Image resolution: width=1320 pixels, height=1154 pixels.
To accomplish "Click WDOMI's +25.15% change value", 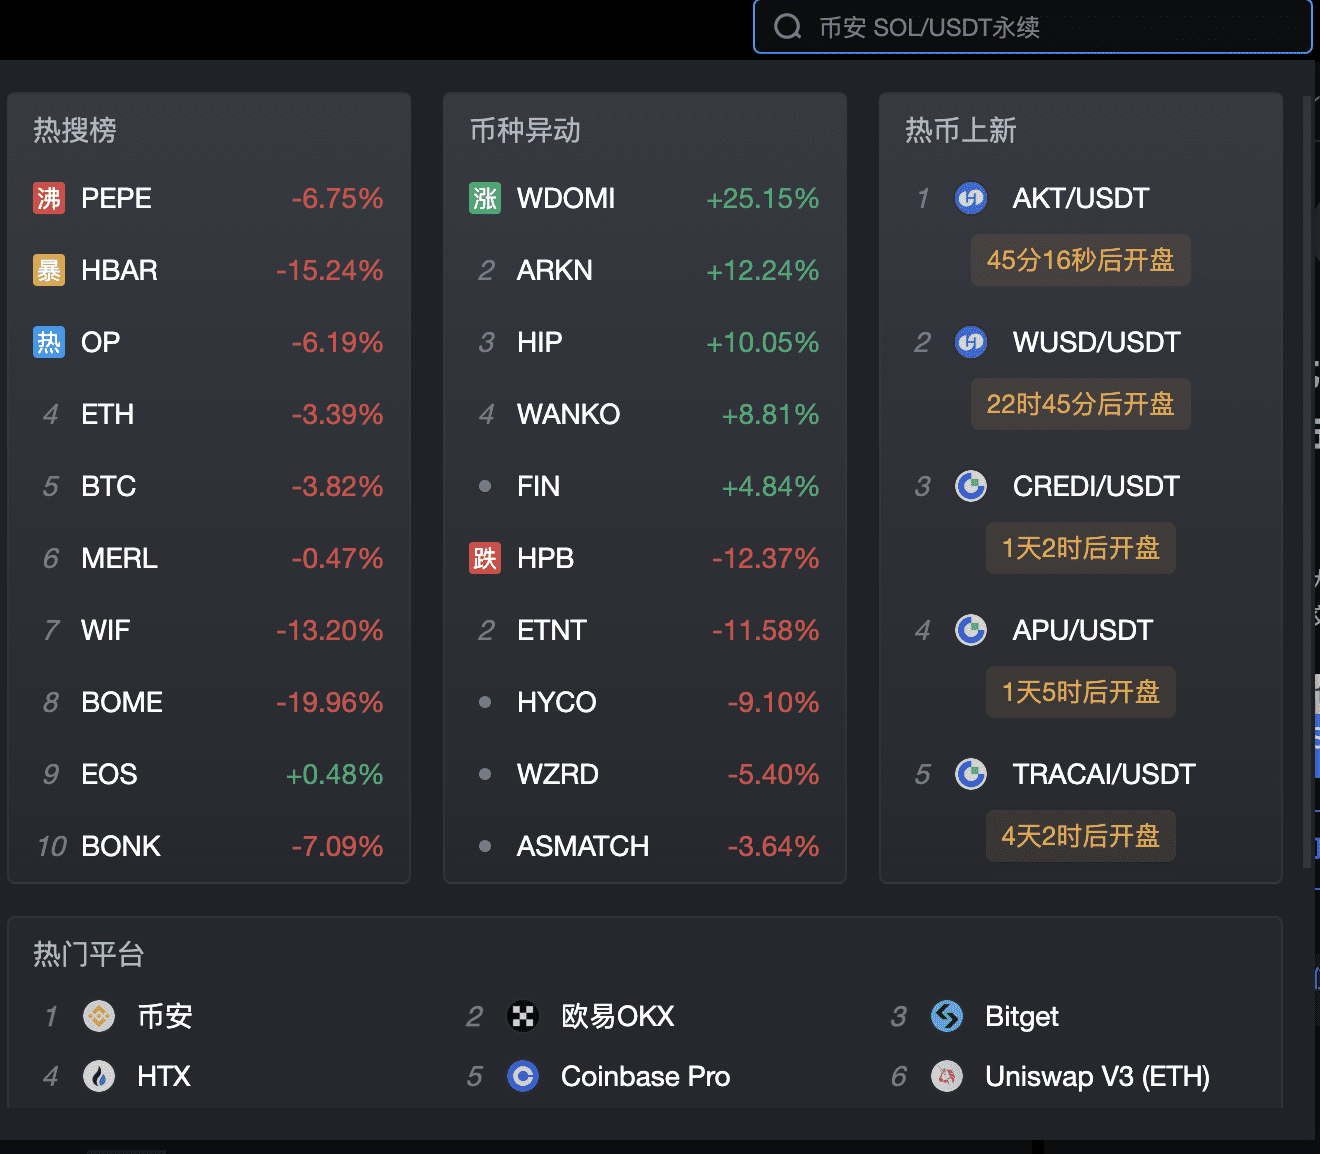I will [762, 198].
